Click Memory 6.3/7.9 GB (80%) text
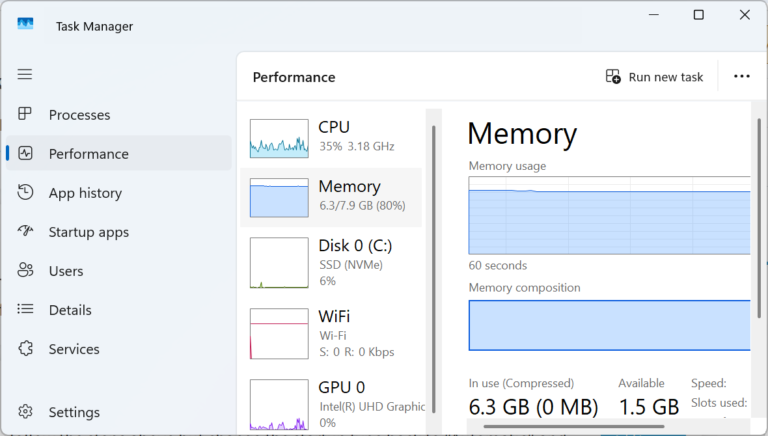The height and width of the screenshot is (436, 768). 362,206
